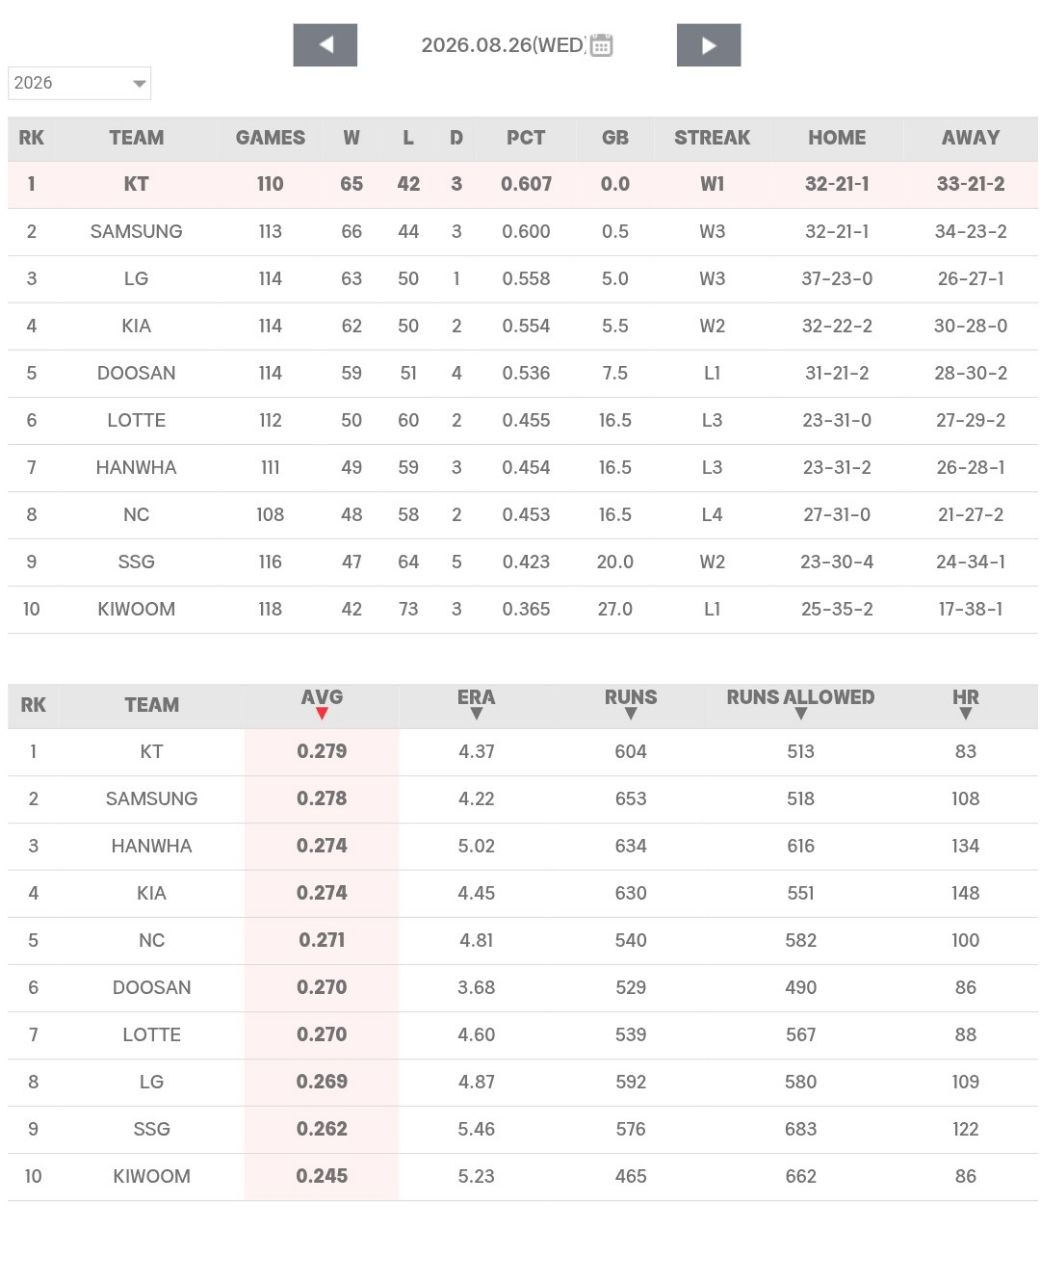Sort stats table by ERA arrow
Viewport: 1040px width, 1280px height.
coord(476,714)
